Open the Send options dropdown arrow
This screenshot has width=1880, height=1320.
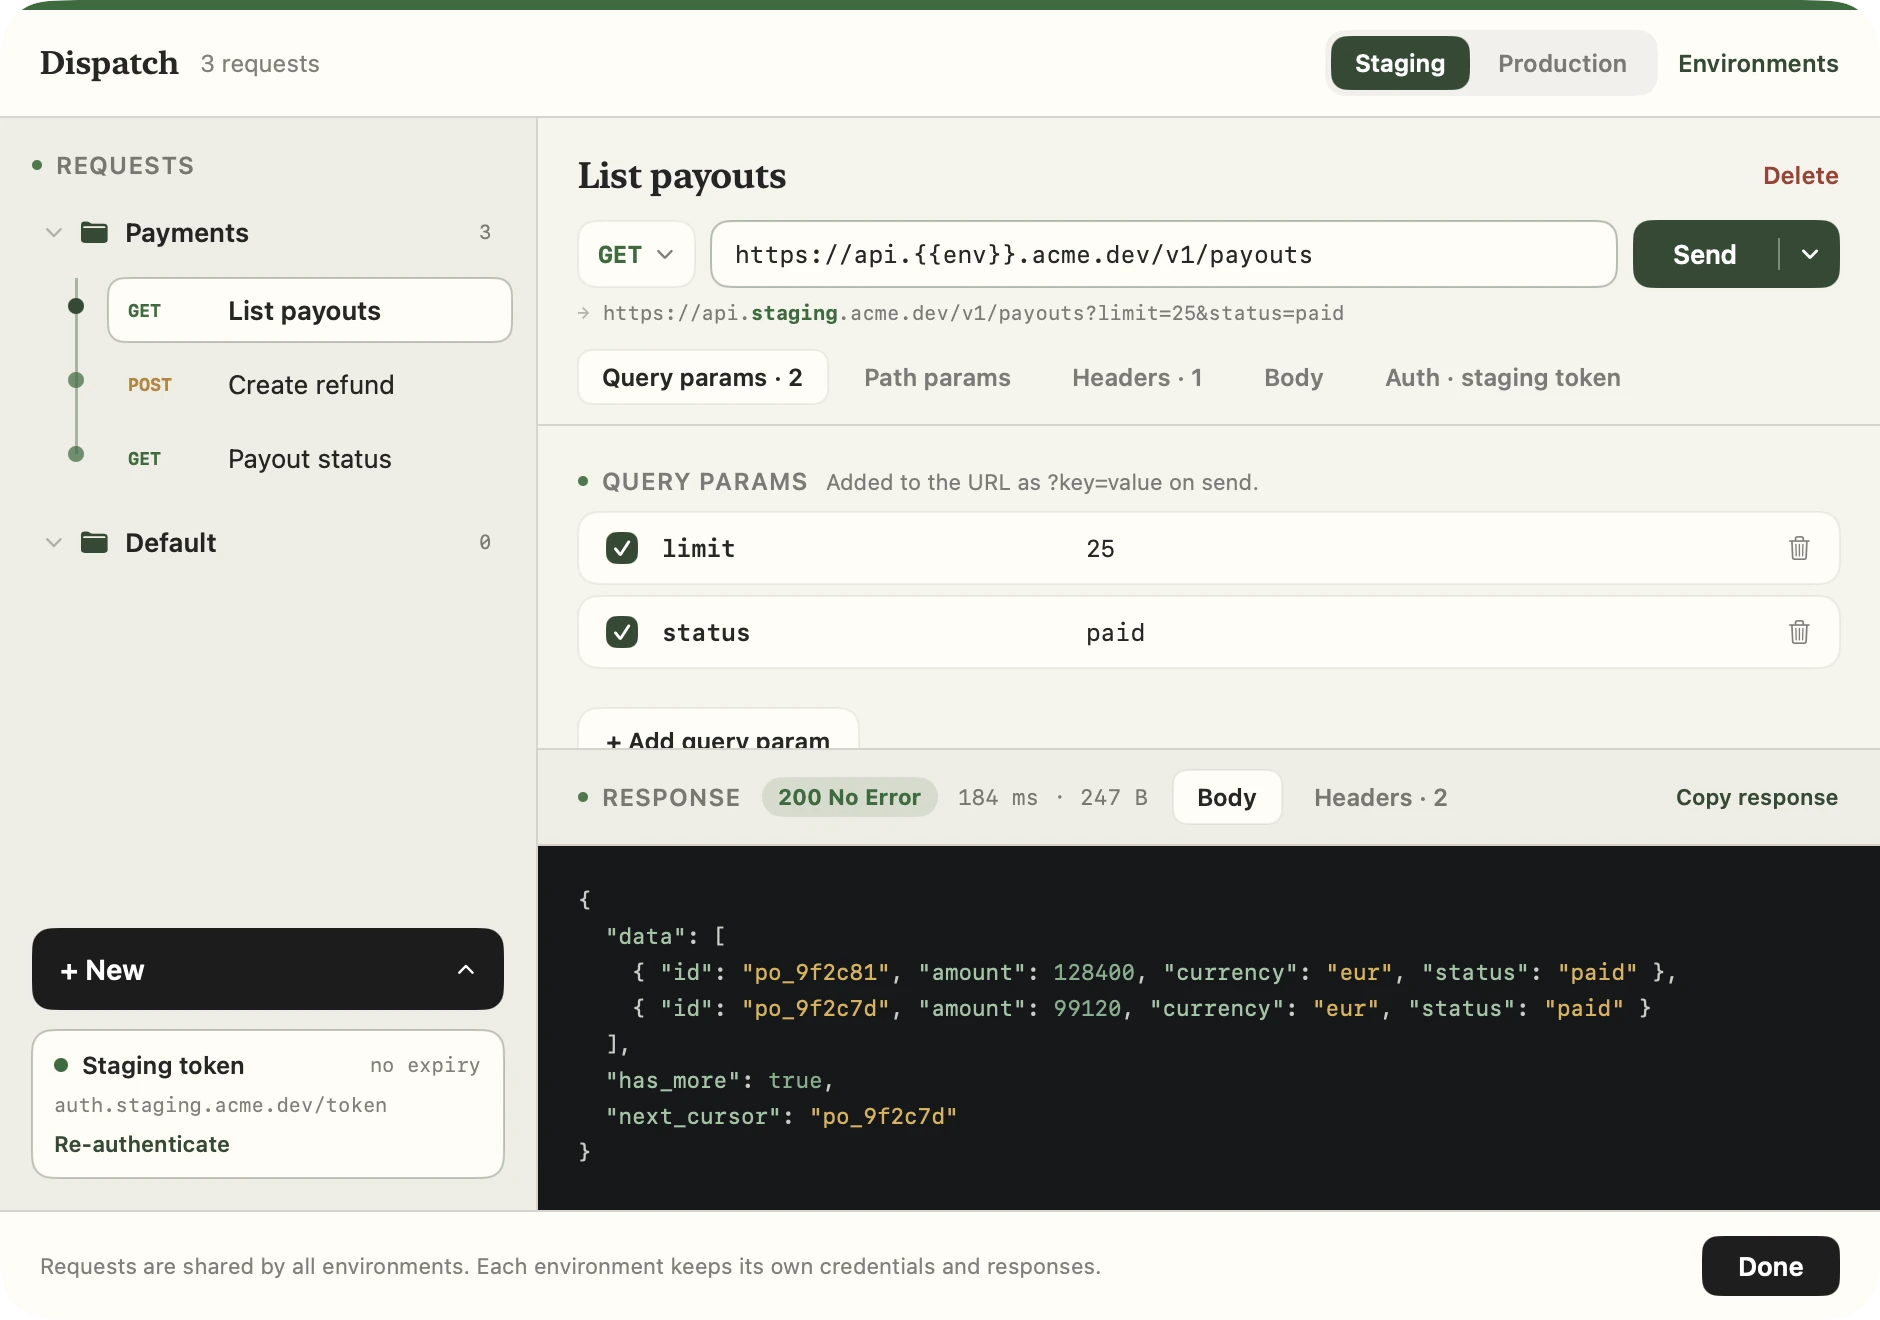[x=1810, y=254]
